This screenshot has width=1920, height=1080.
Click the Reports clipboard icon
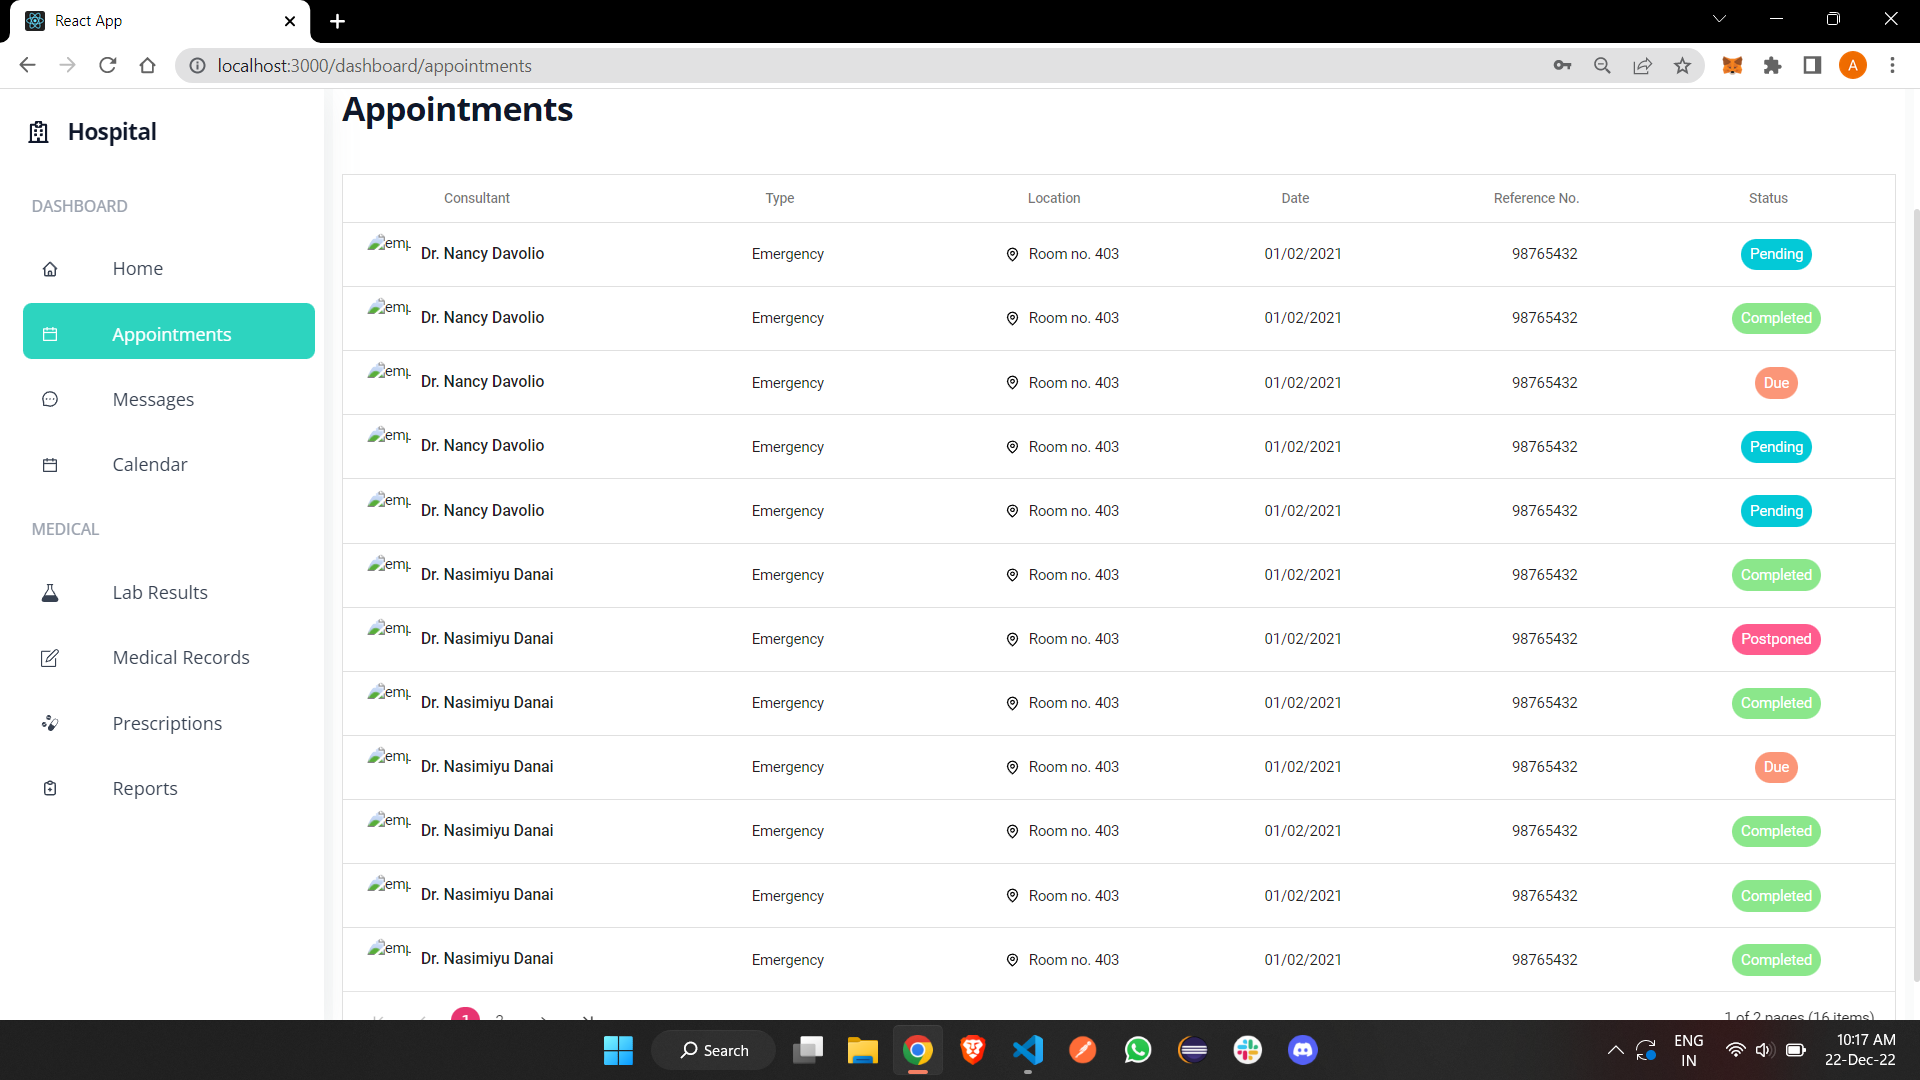(50, 788)
